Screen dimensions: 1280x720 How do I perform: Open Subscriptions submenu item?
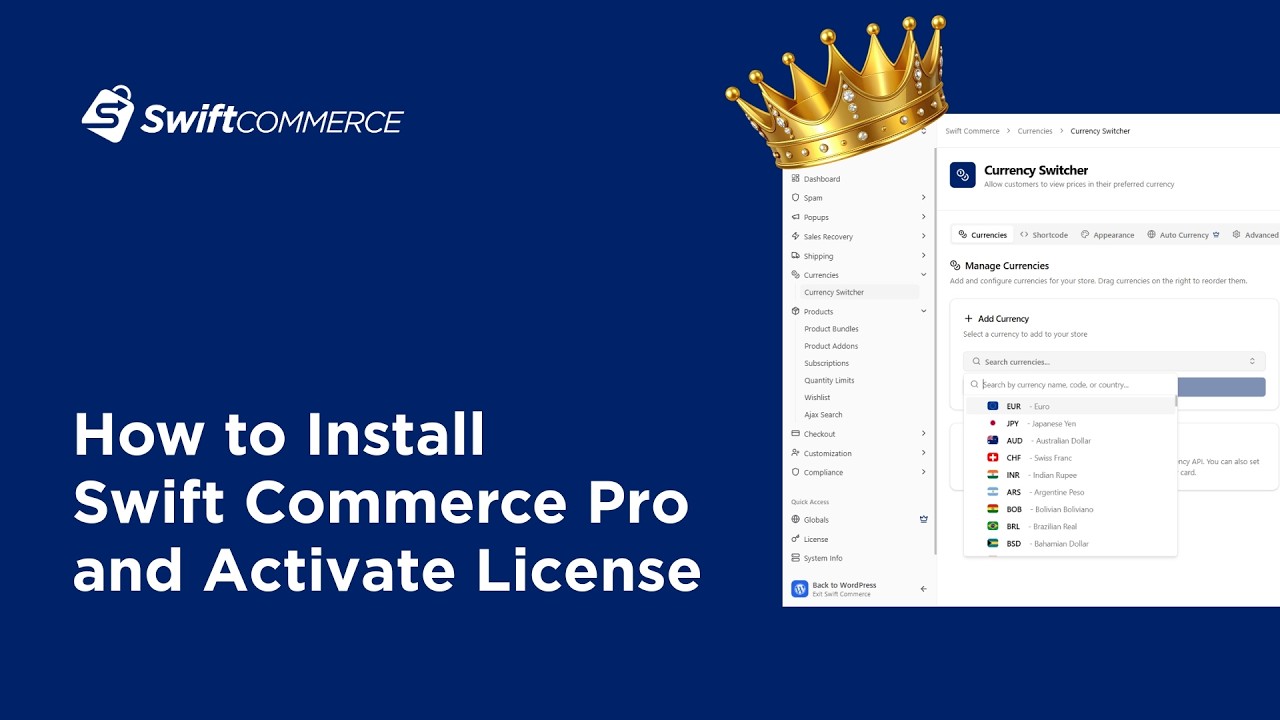(x=827, y=363)
